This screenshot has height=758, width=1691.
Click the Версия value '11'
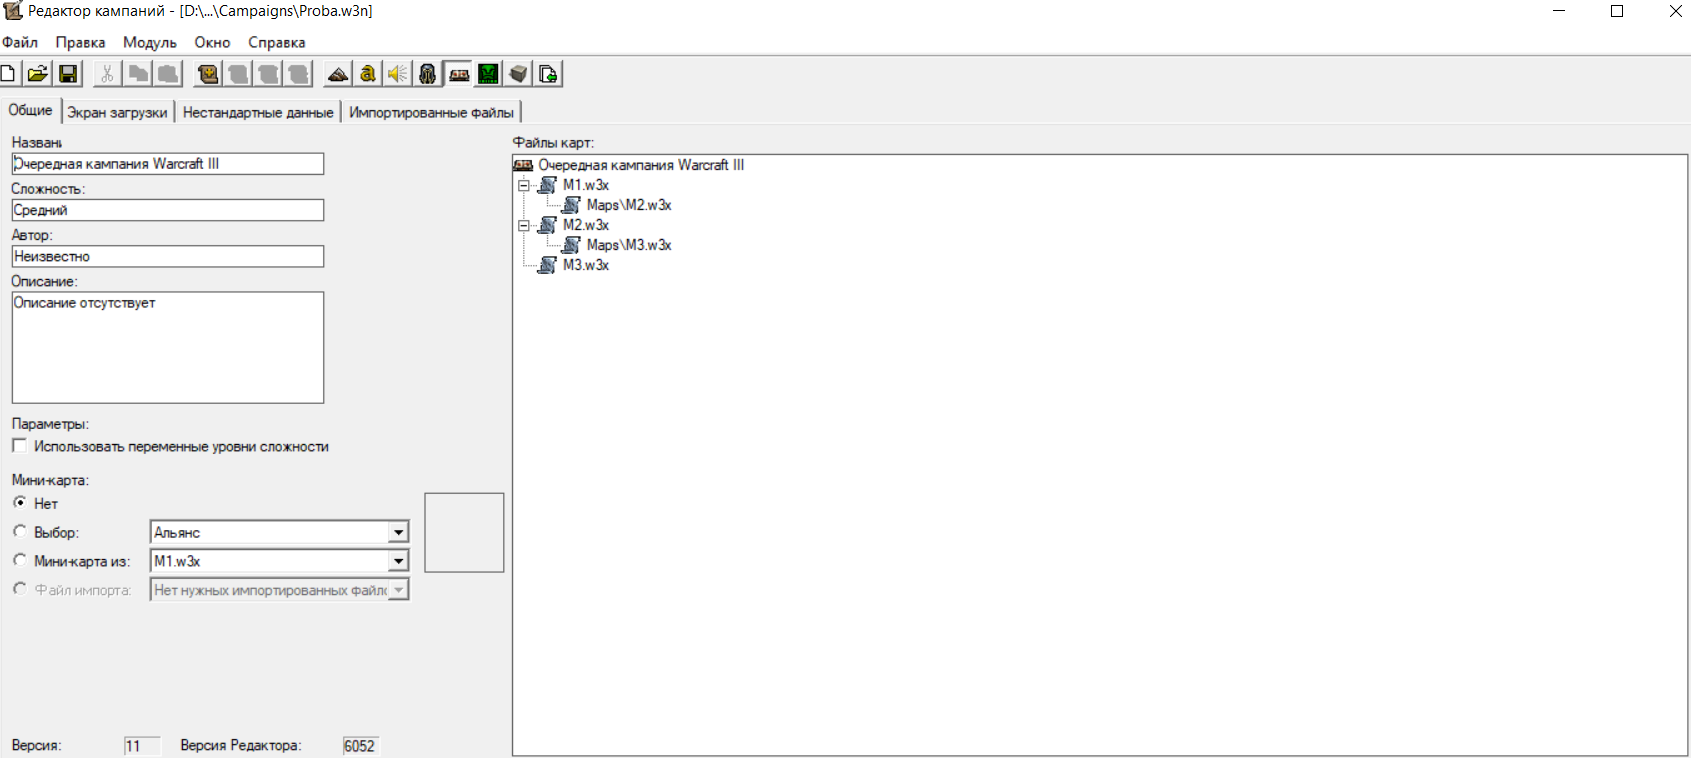click(142, 746)
